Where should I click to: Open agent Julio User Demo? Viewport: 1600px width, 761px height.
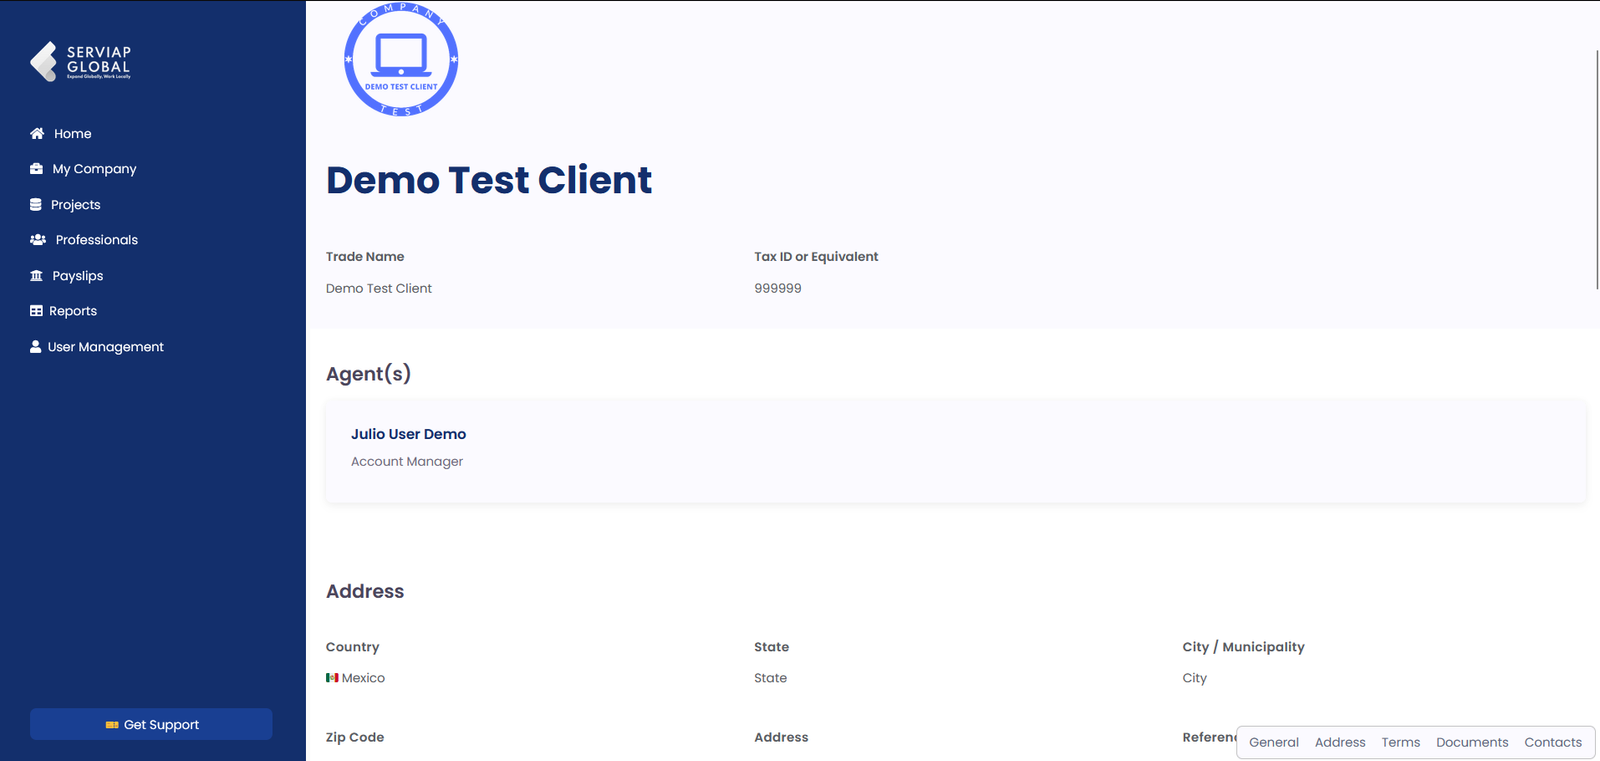(x=408, y=434)
